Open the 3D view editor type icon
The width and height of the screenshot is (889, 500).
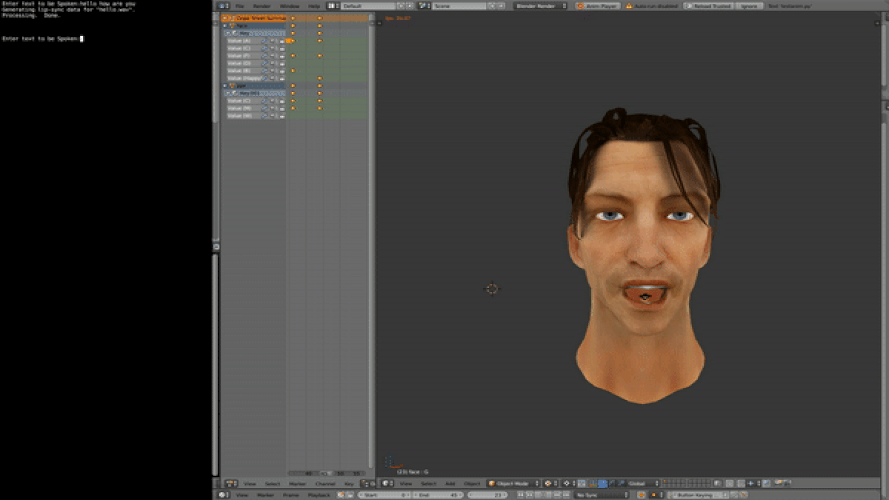click(386, 484)
